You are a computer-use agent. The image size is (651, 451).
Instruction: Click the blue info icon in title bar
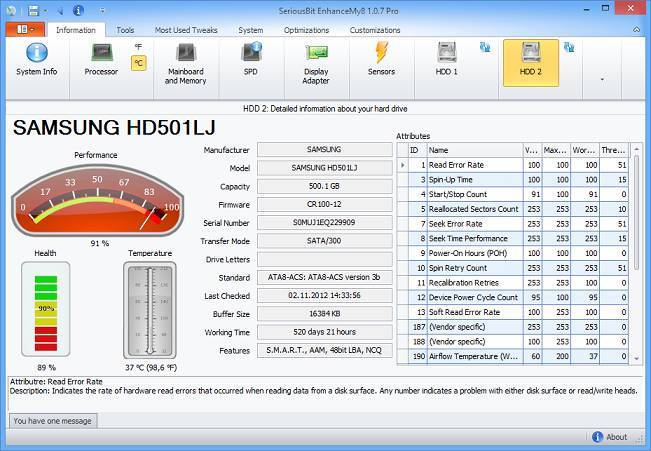[78, 10]
